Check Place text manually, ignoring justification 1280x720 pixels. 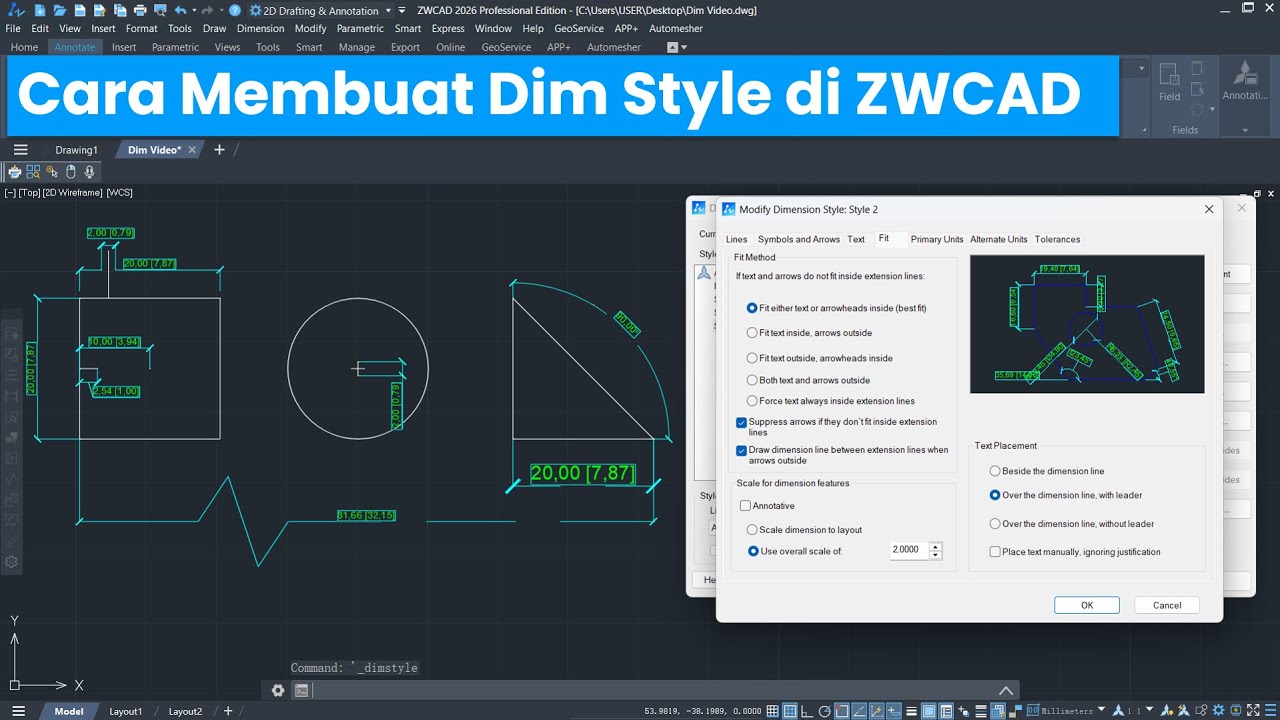pos(995,552)
